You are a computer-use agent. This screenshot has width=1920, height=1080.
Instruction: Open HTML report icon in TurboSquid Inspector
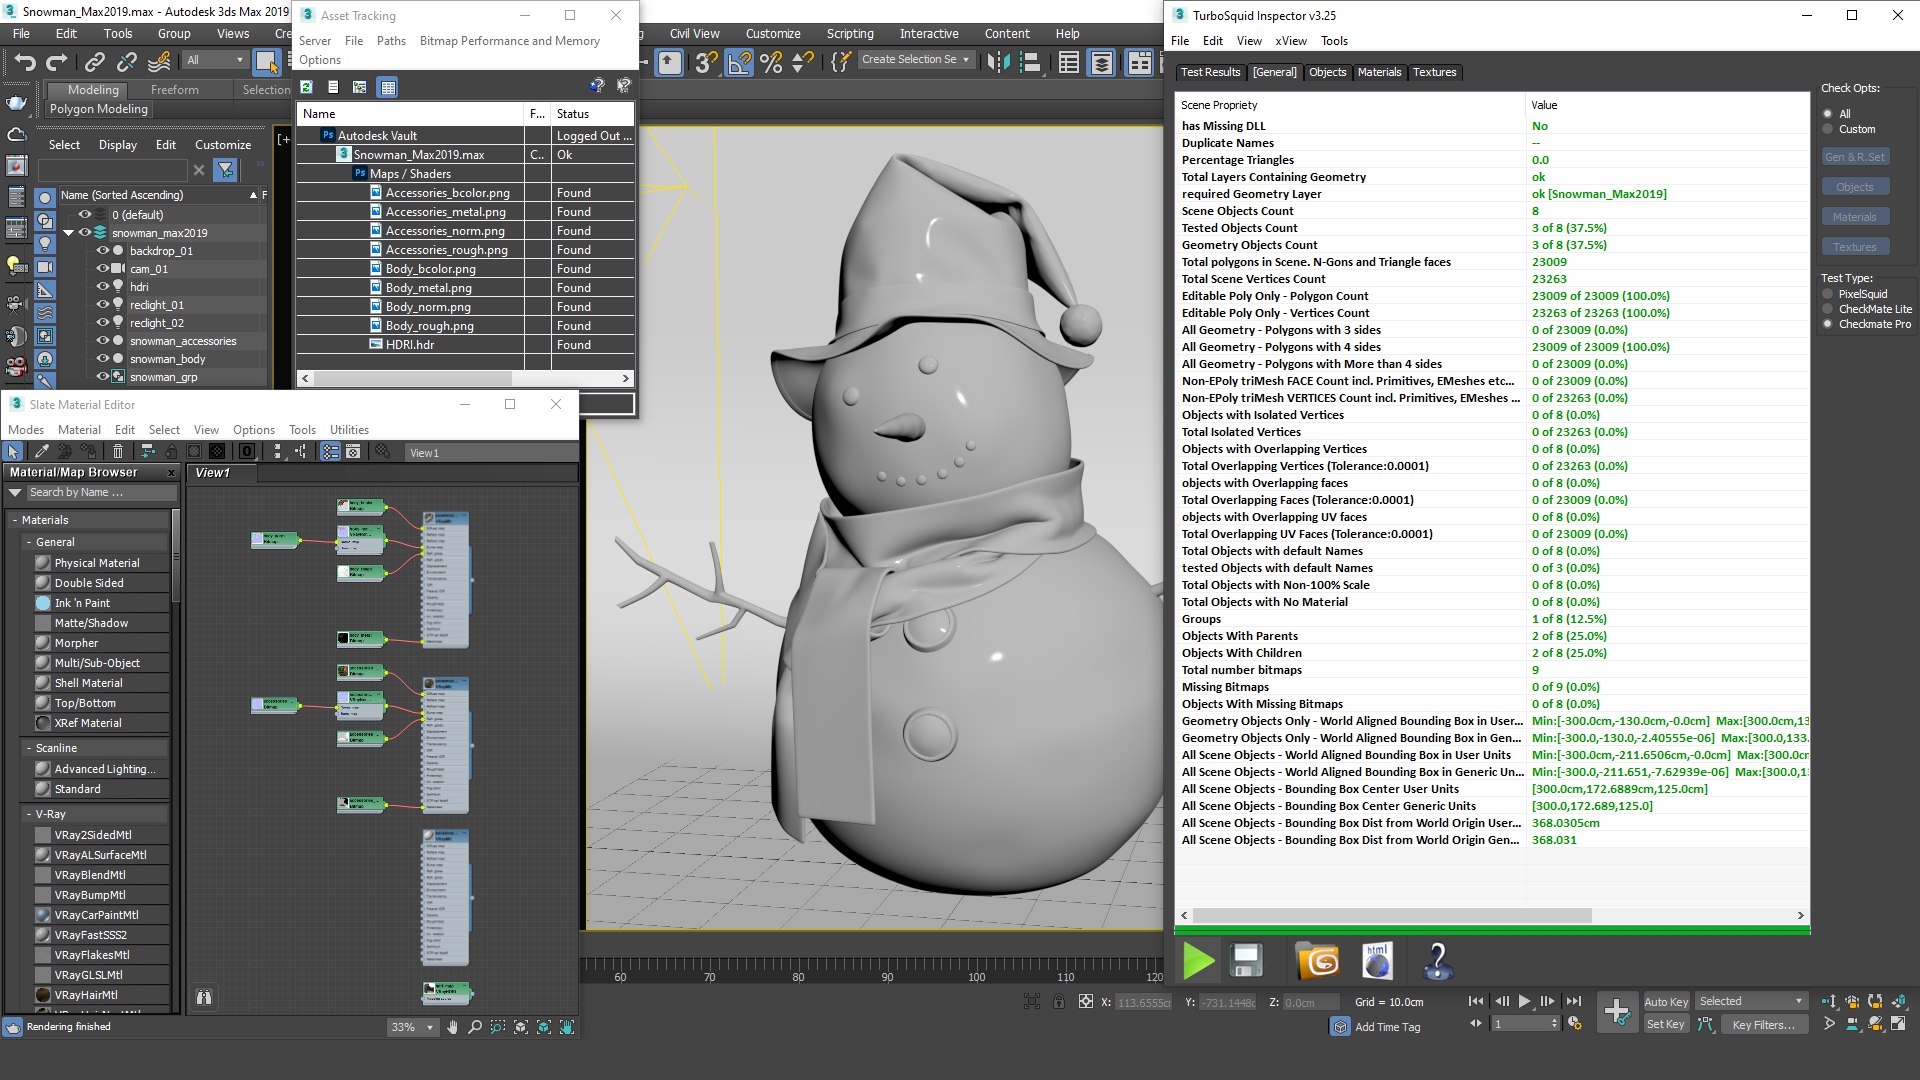click(x=1377, y=961)
